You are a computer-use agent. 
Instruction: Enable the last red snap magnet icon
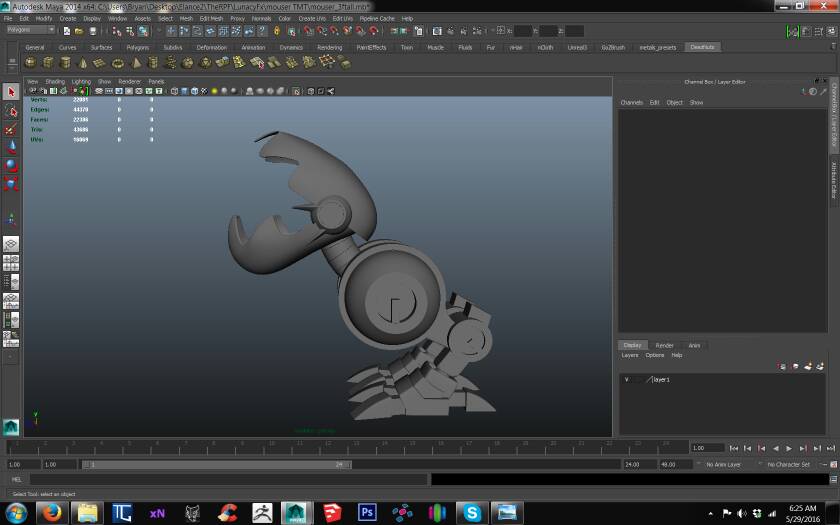374,31
